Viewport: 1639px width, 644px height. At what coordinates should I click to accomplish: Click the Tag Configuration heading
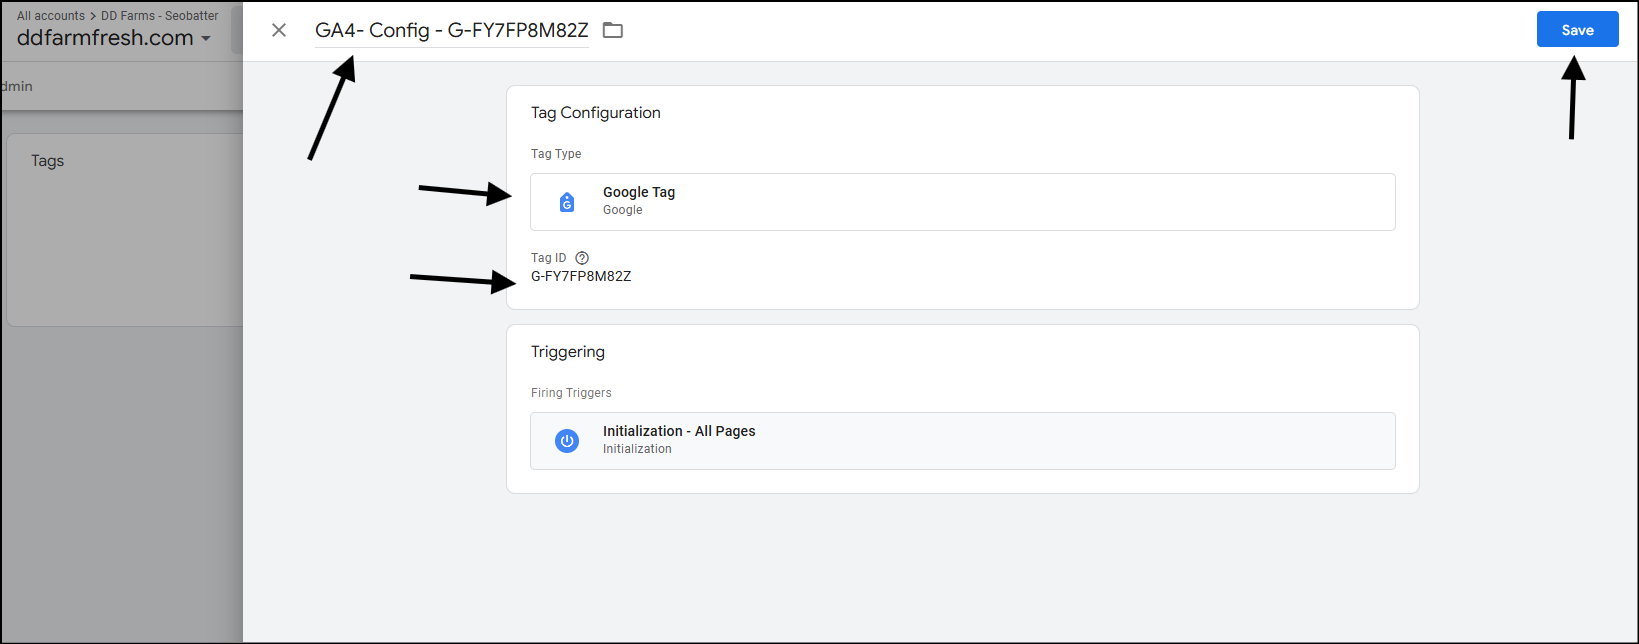tap(596, 113)
